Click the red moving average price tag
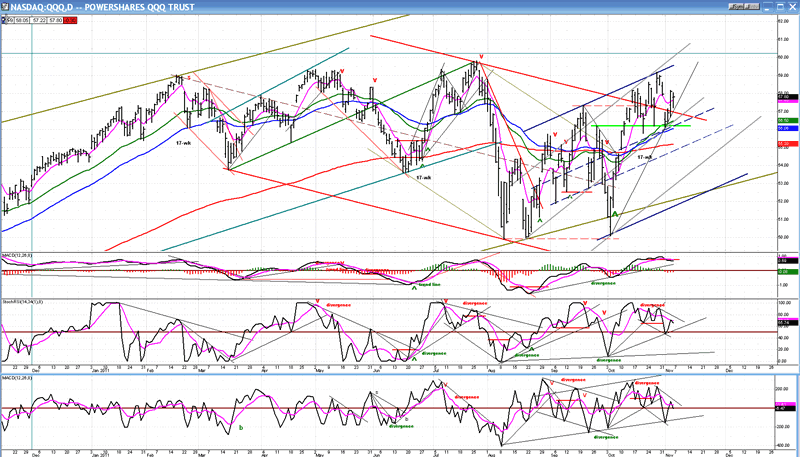Image resolution: width=800 pixels, height=457 pixels. tap(788, 144)
